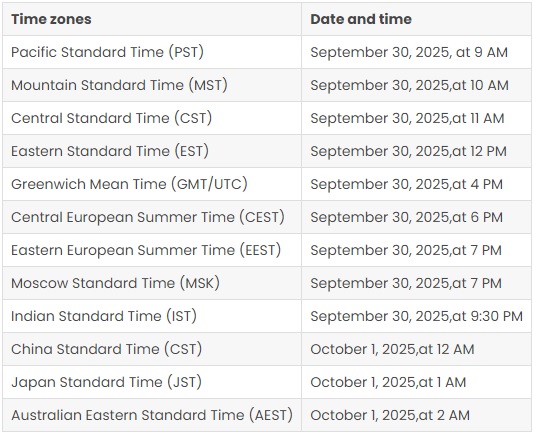Select the Pacific Standard Time (PST) cell

click(152, 52)
